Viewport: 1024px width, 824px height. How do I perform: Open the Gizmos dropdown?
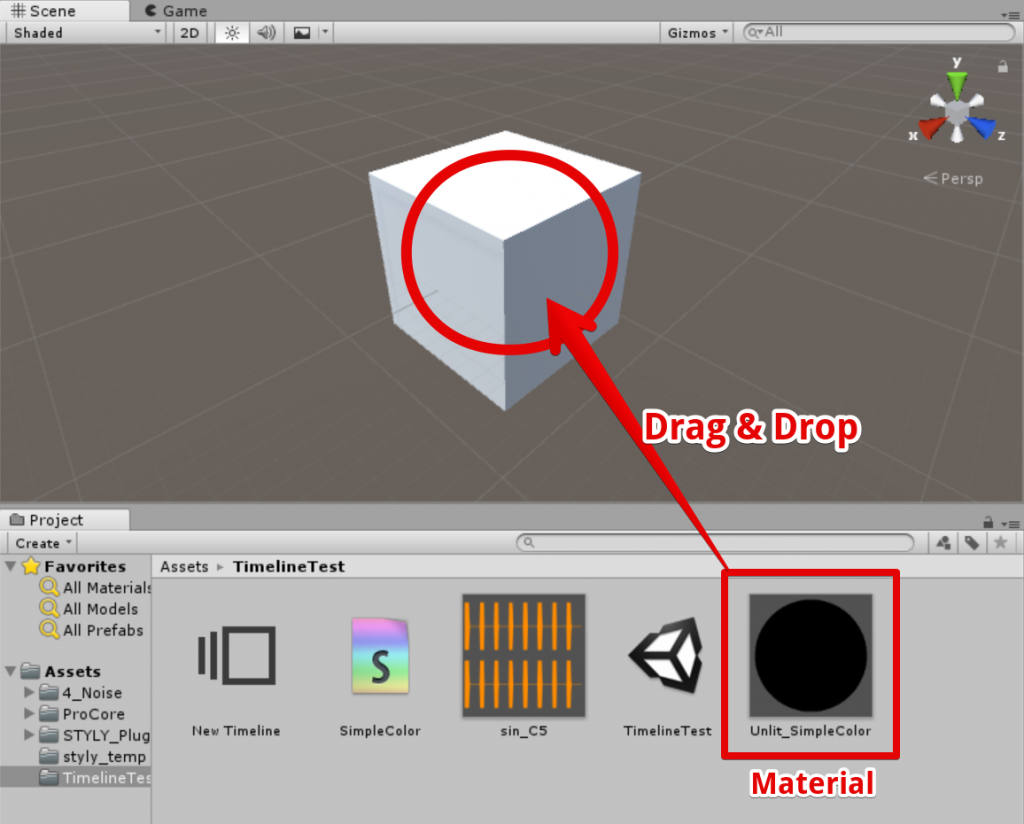point(697,33)
